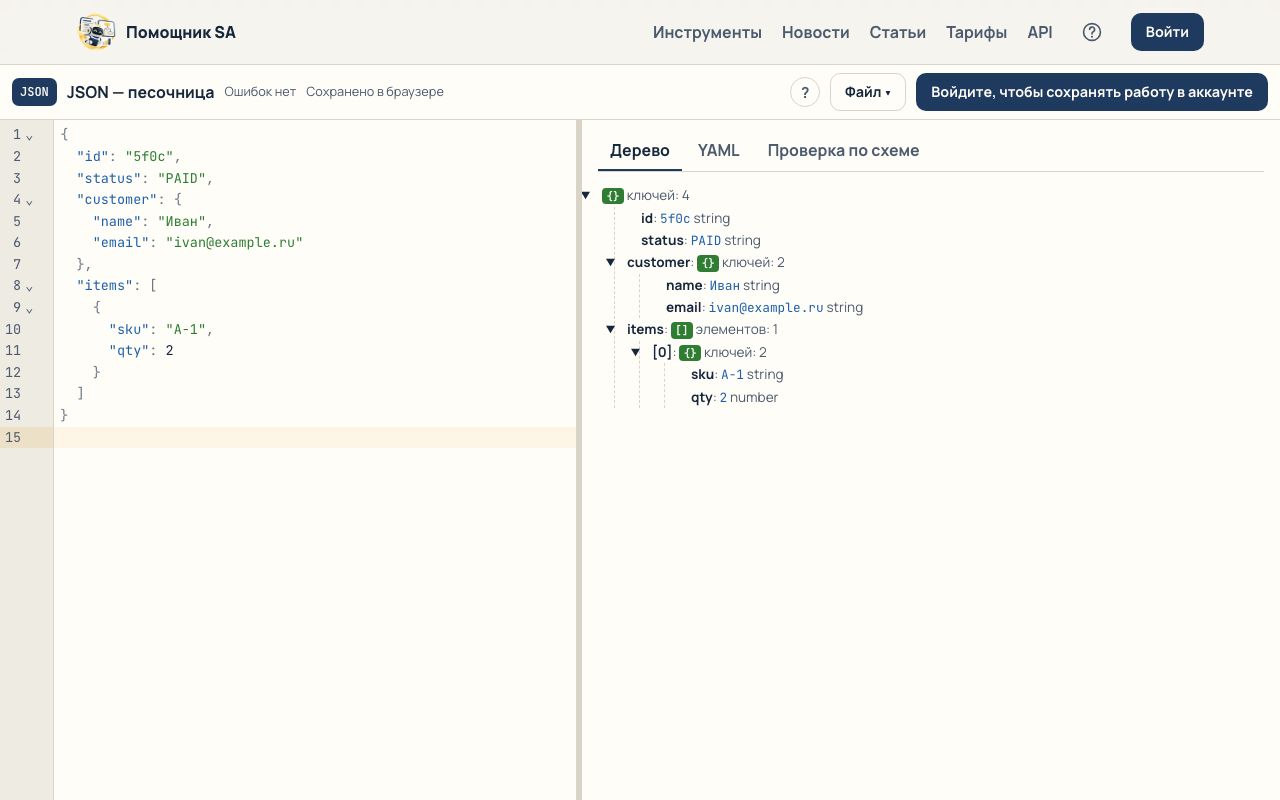Click the items array brackets badge

pyautogui.click(x=682, y=330)
